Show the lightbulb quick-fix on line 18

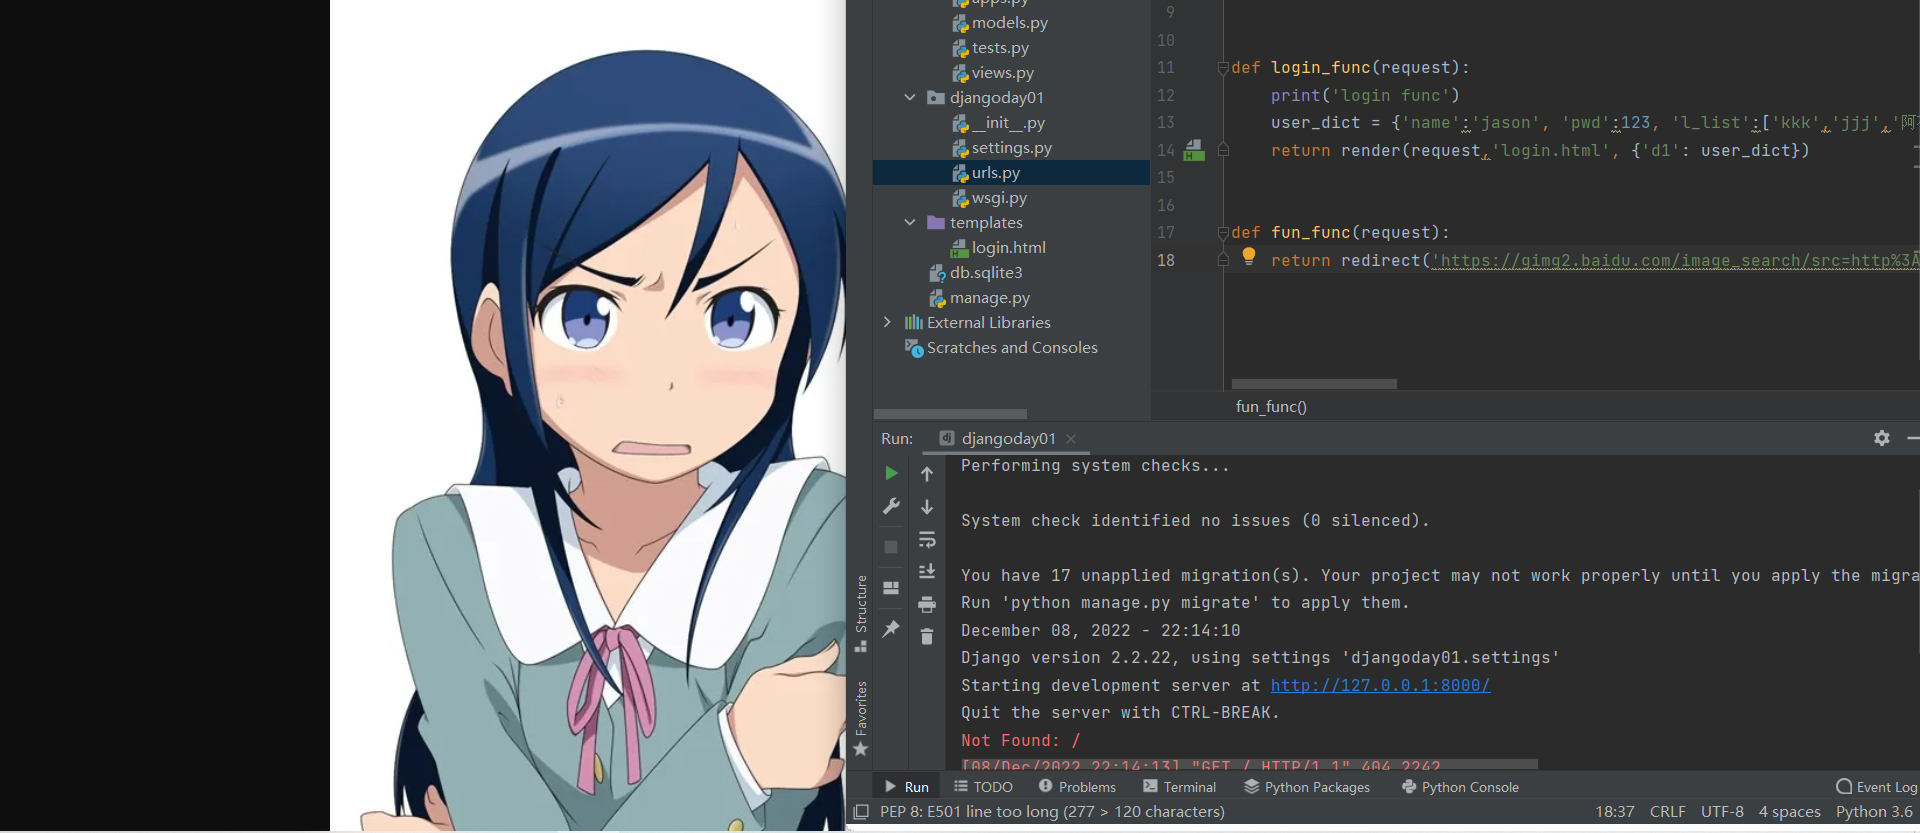pos(1249,255)
